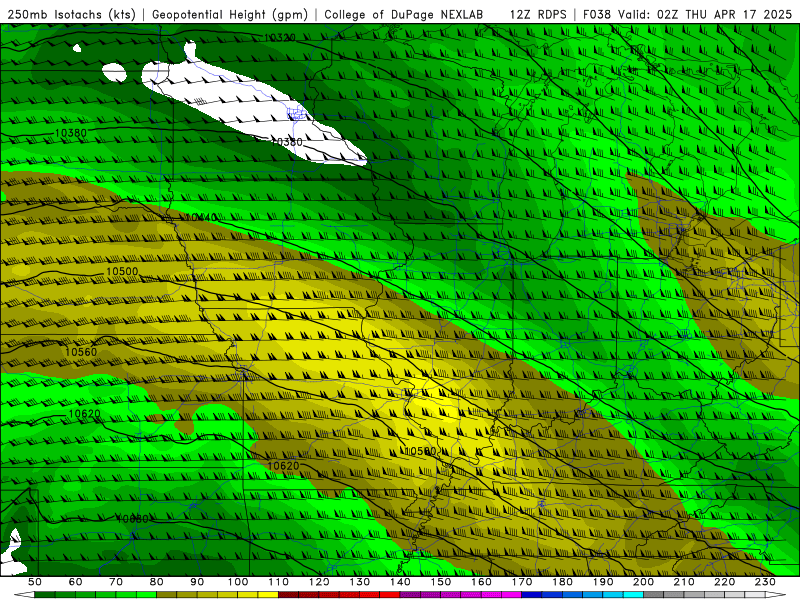Viewport: 800px width, 600px height.
Task: Click the 200 knot color scale label
Action: 644,582
